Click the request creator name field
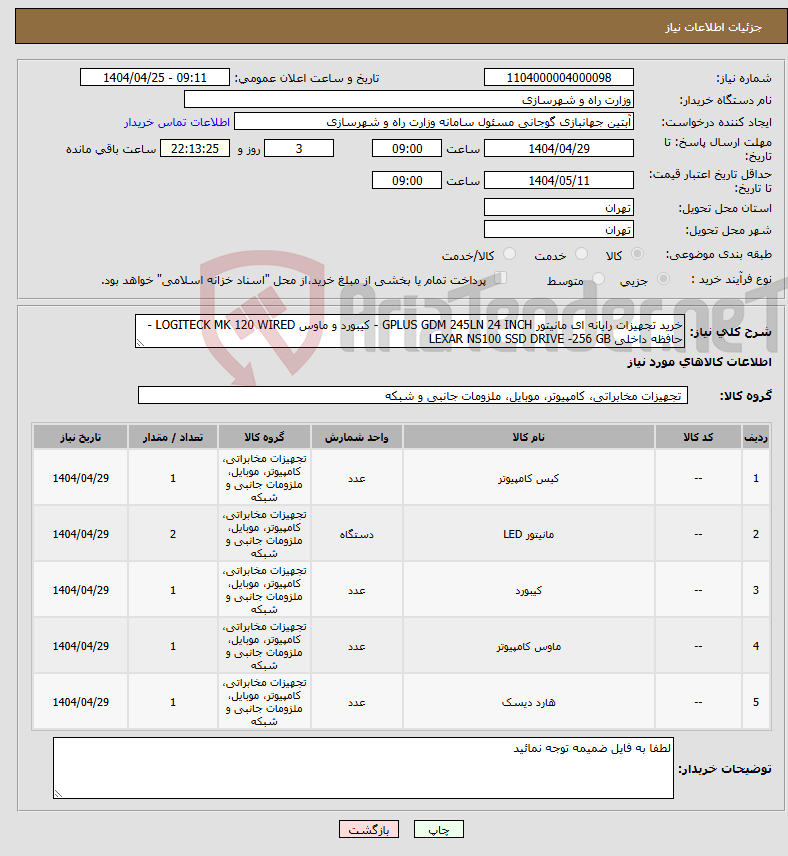 pos(434,122)
